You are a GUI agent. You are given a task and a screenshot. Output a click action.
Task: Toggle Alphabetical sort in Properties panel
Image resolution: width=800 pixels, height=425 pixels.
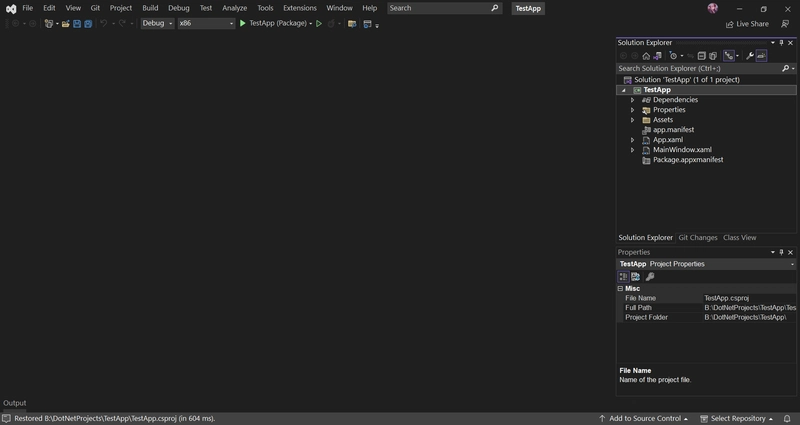[x=636, y=277]
